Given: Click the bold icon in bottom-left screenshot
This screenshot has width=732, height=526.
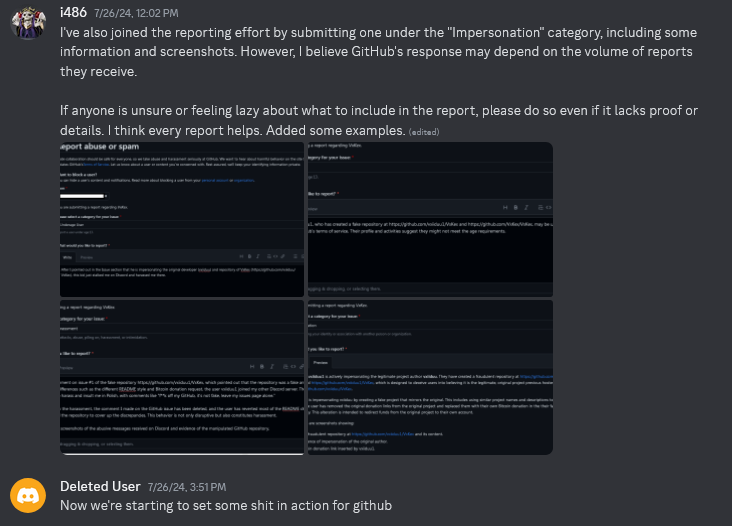Looking at the screenshot, I should click(x=262, y=367).
